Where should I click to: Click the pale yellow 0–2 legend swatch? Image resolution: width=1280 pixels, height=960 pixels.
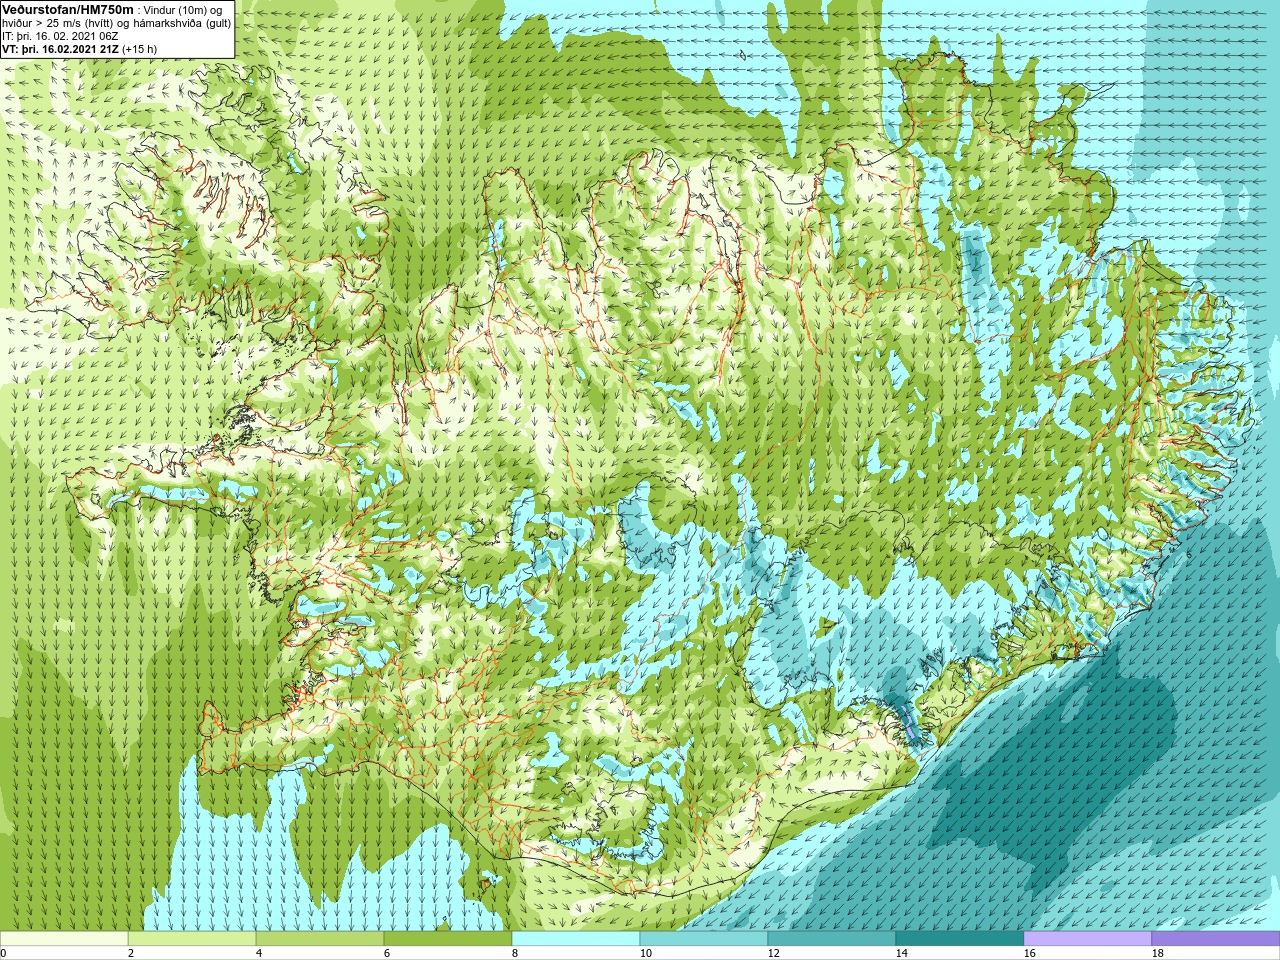[64, 939]
